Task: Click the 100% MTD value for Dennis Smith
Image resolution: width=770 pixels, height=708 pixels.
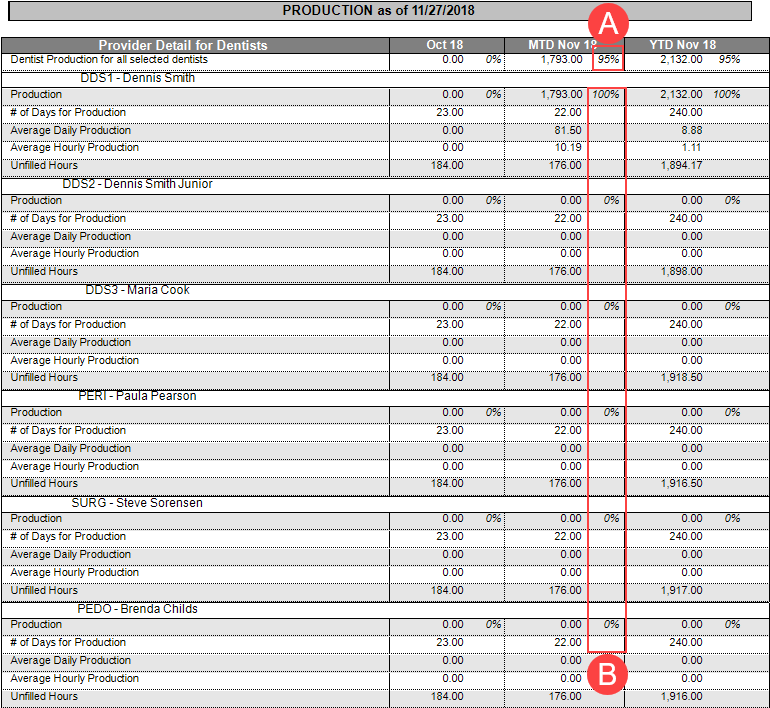Action: [605, 95]
